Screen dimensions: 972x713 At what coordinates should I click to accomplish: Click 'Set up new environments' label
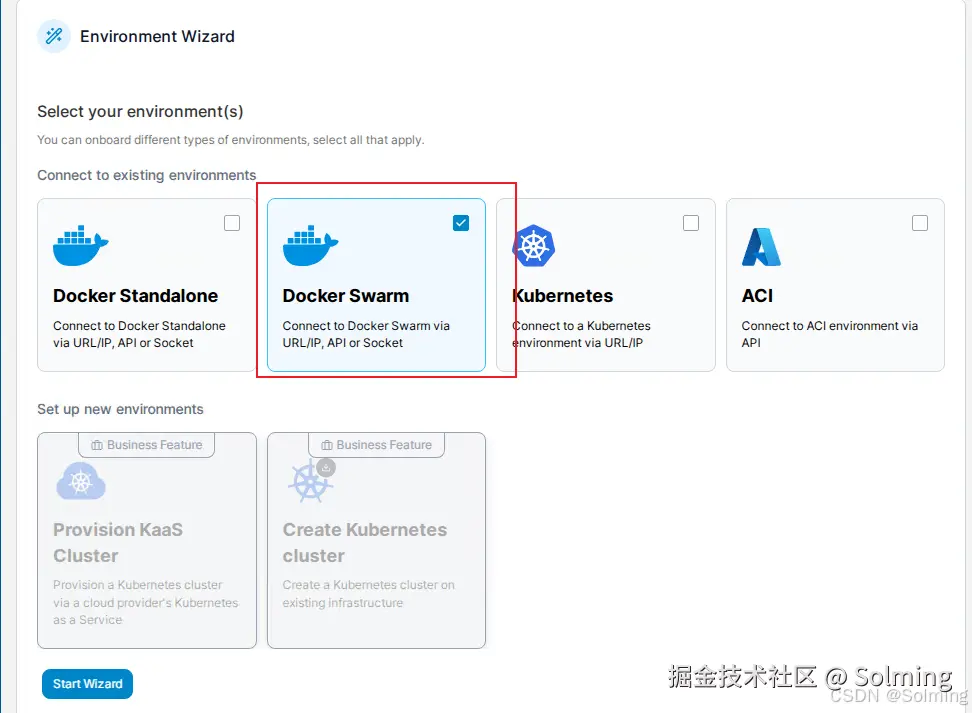(120, 409)
